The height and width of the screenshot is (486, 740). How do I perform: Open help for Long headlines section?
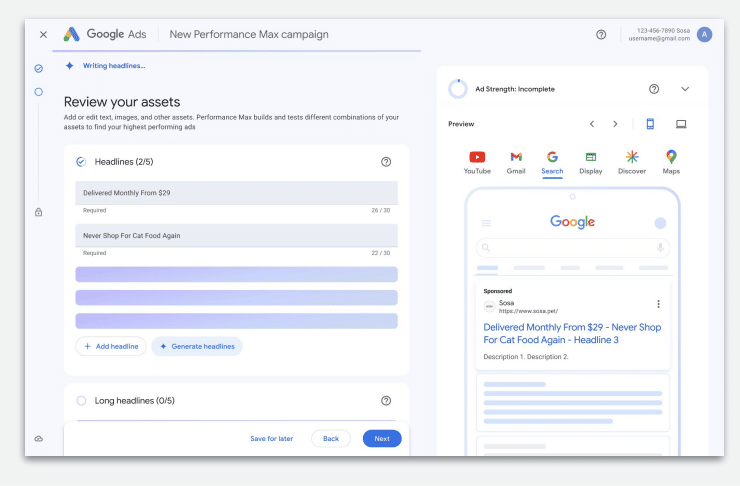coord(386,401)
